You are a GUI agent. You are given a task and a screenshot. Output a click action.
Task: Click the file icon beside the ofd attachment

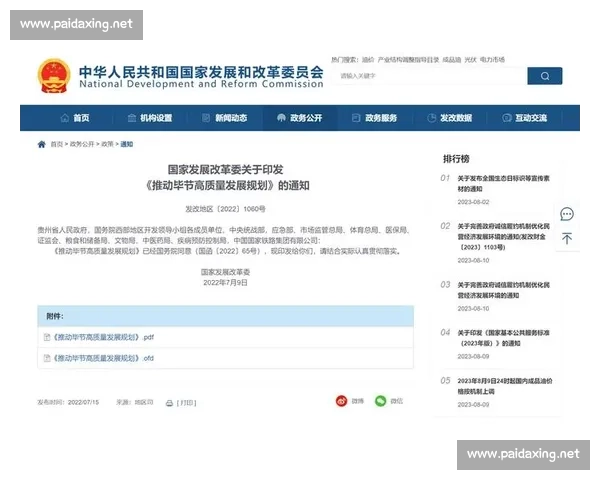[47, 358]
